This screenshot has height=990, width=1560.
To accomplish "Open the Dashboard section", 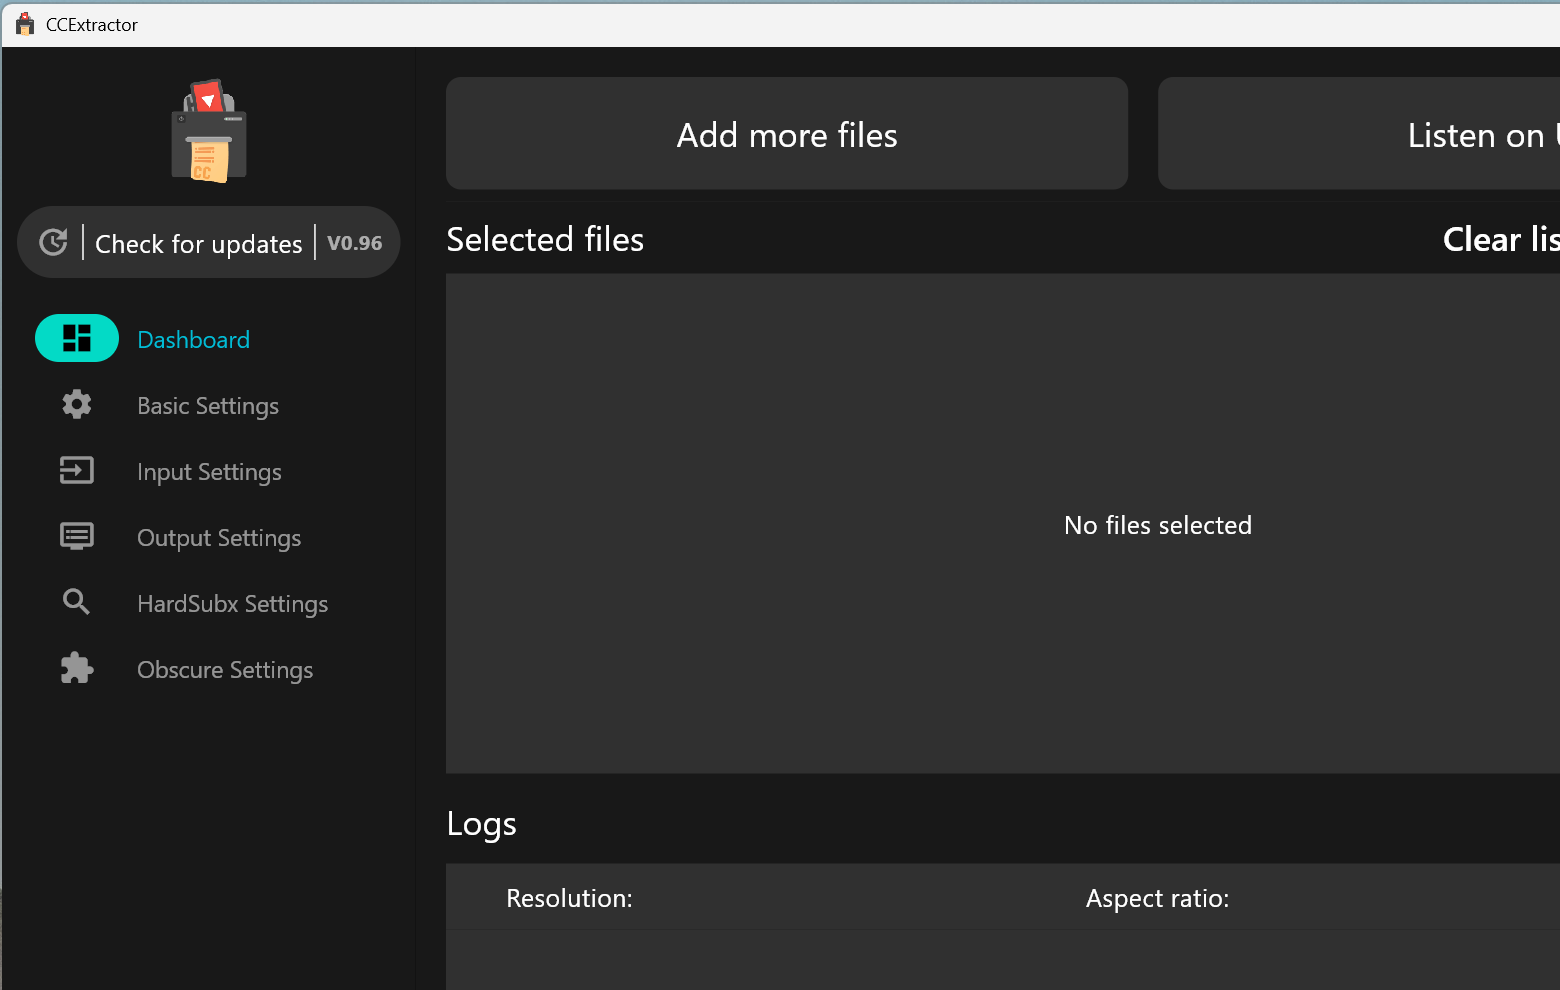I will (x=193, y=339).
